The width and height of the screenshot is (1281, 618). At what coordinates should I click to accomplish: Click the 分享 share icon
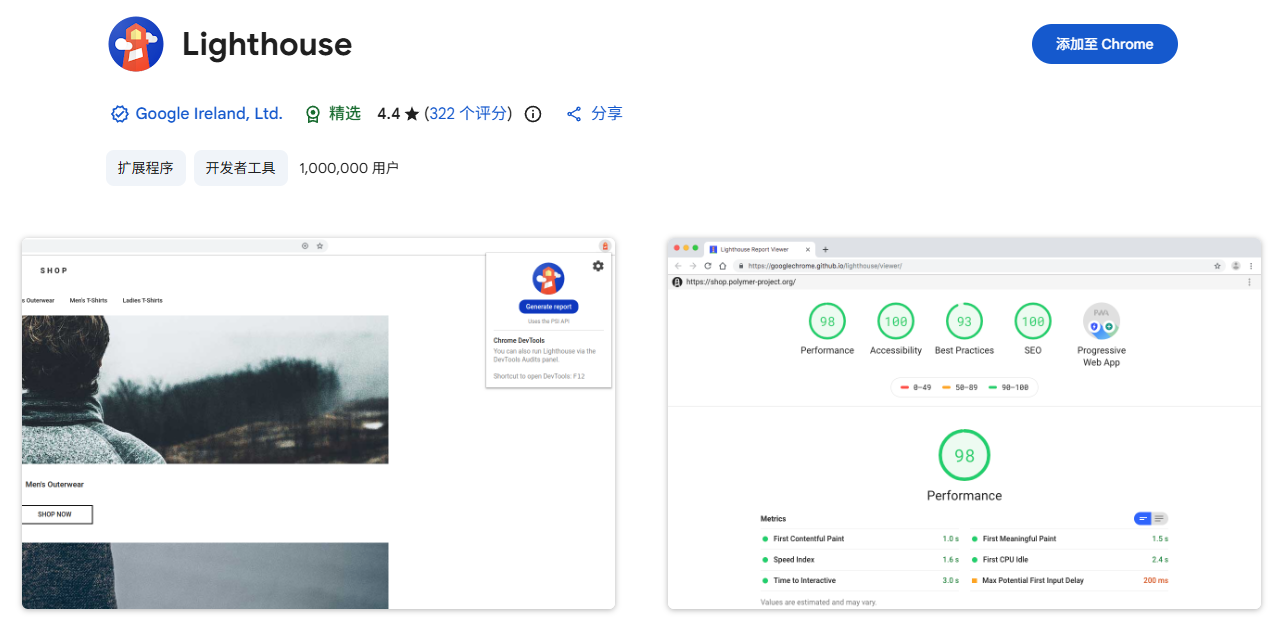point(574,113)
